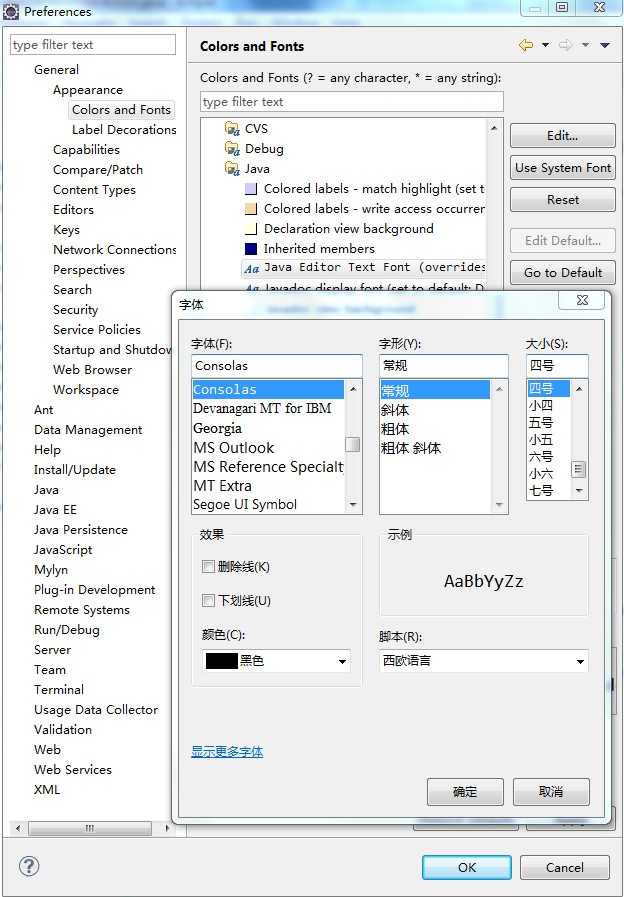Click the Java Editor Text Font Aa icon
The height and width of the screenshot is (897, 624).
252,268
